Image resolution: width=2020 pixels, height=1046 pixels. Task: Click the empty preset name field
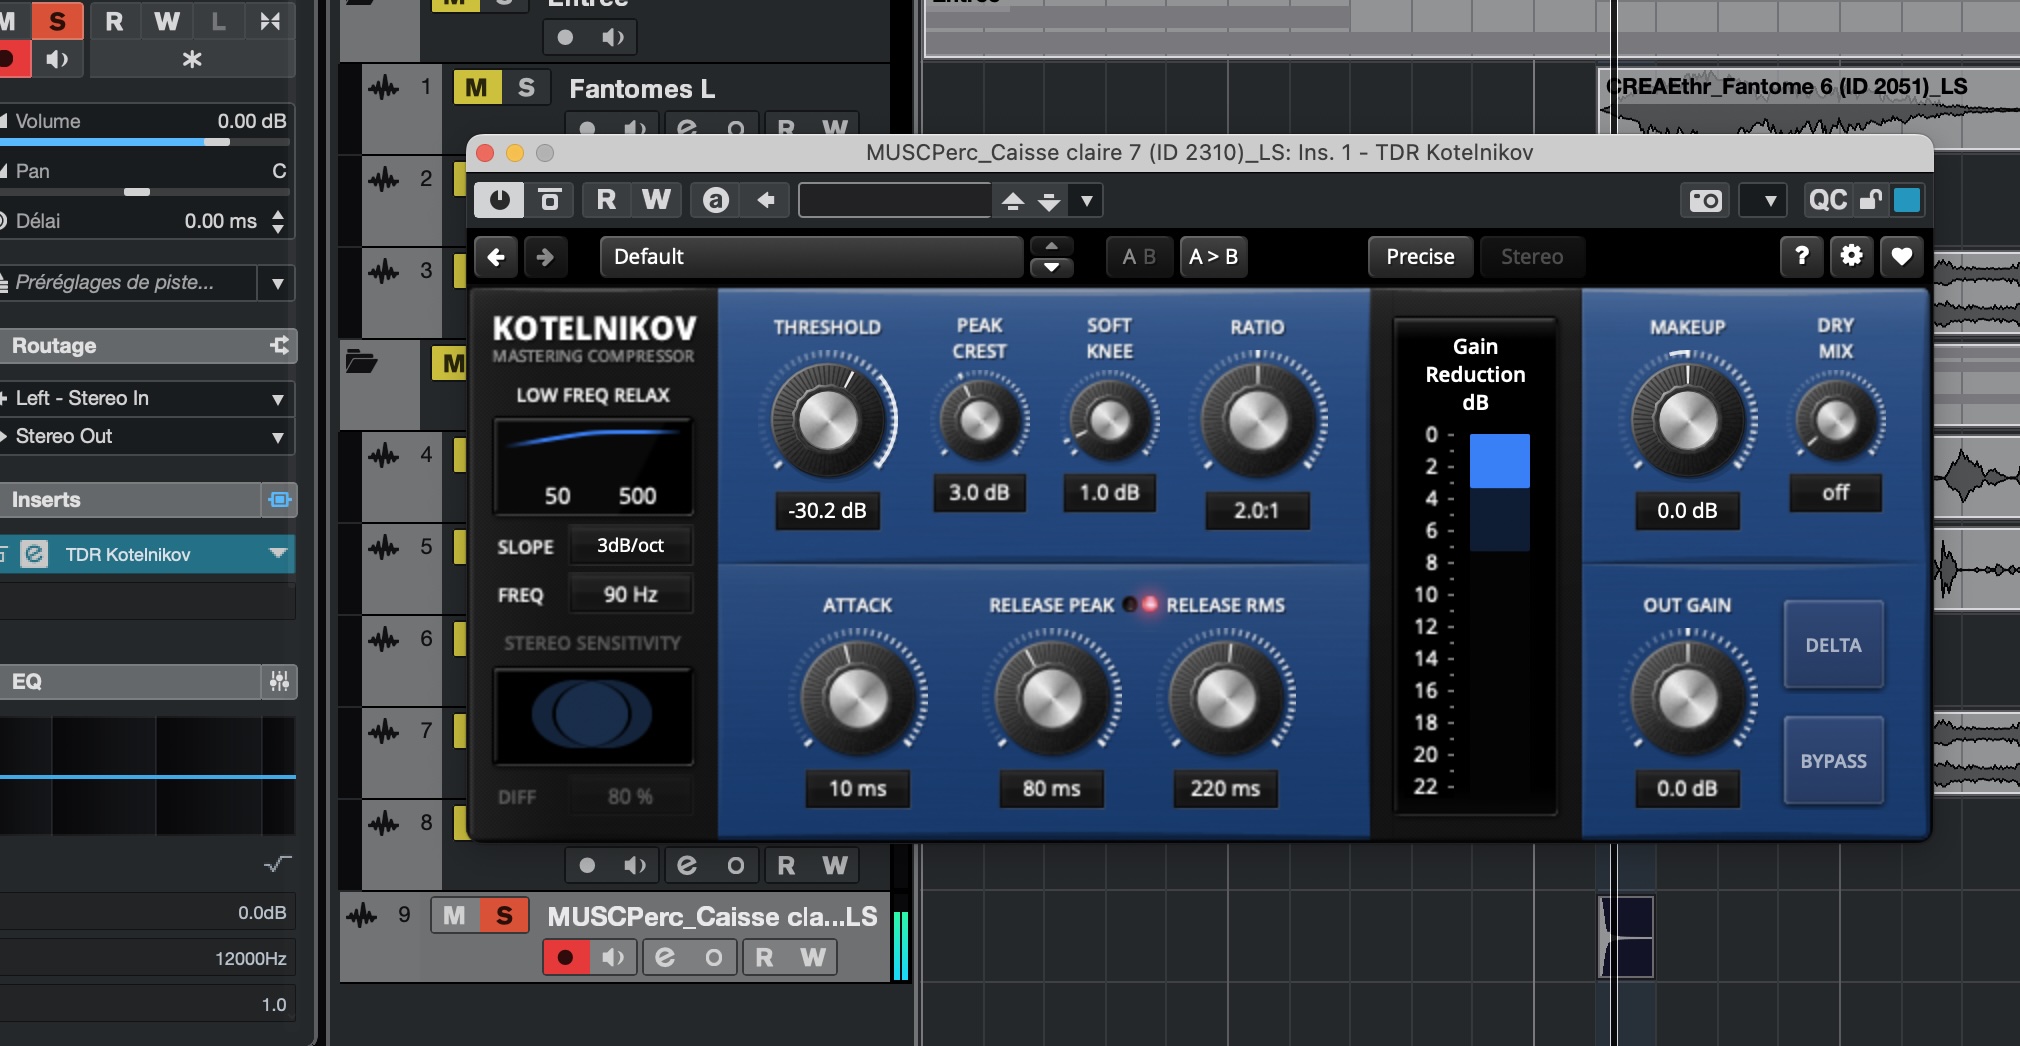(894, 200)
